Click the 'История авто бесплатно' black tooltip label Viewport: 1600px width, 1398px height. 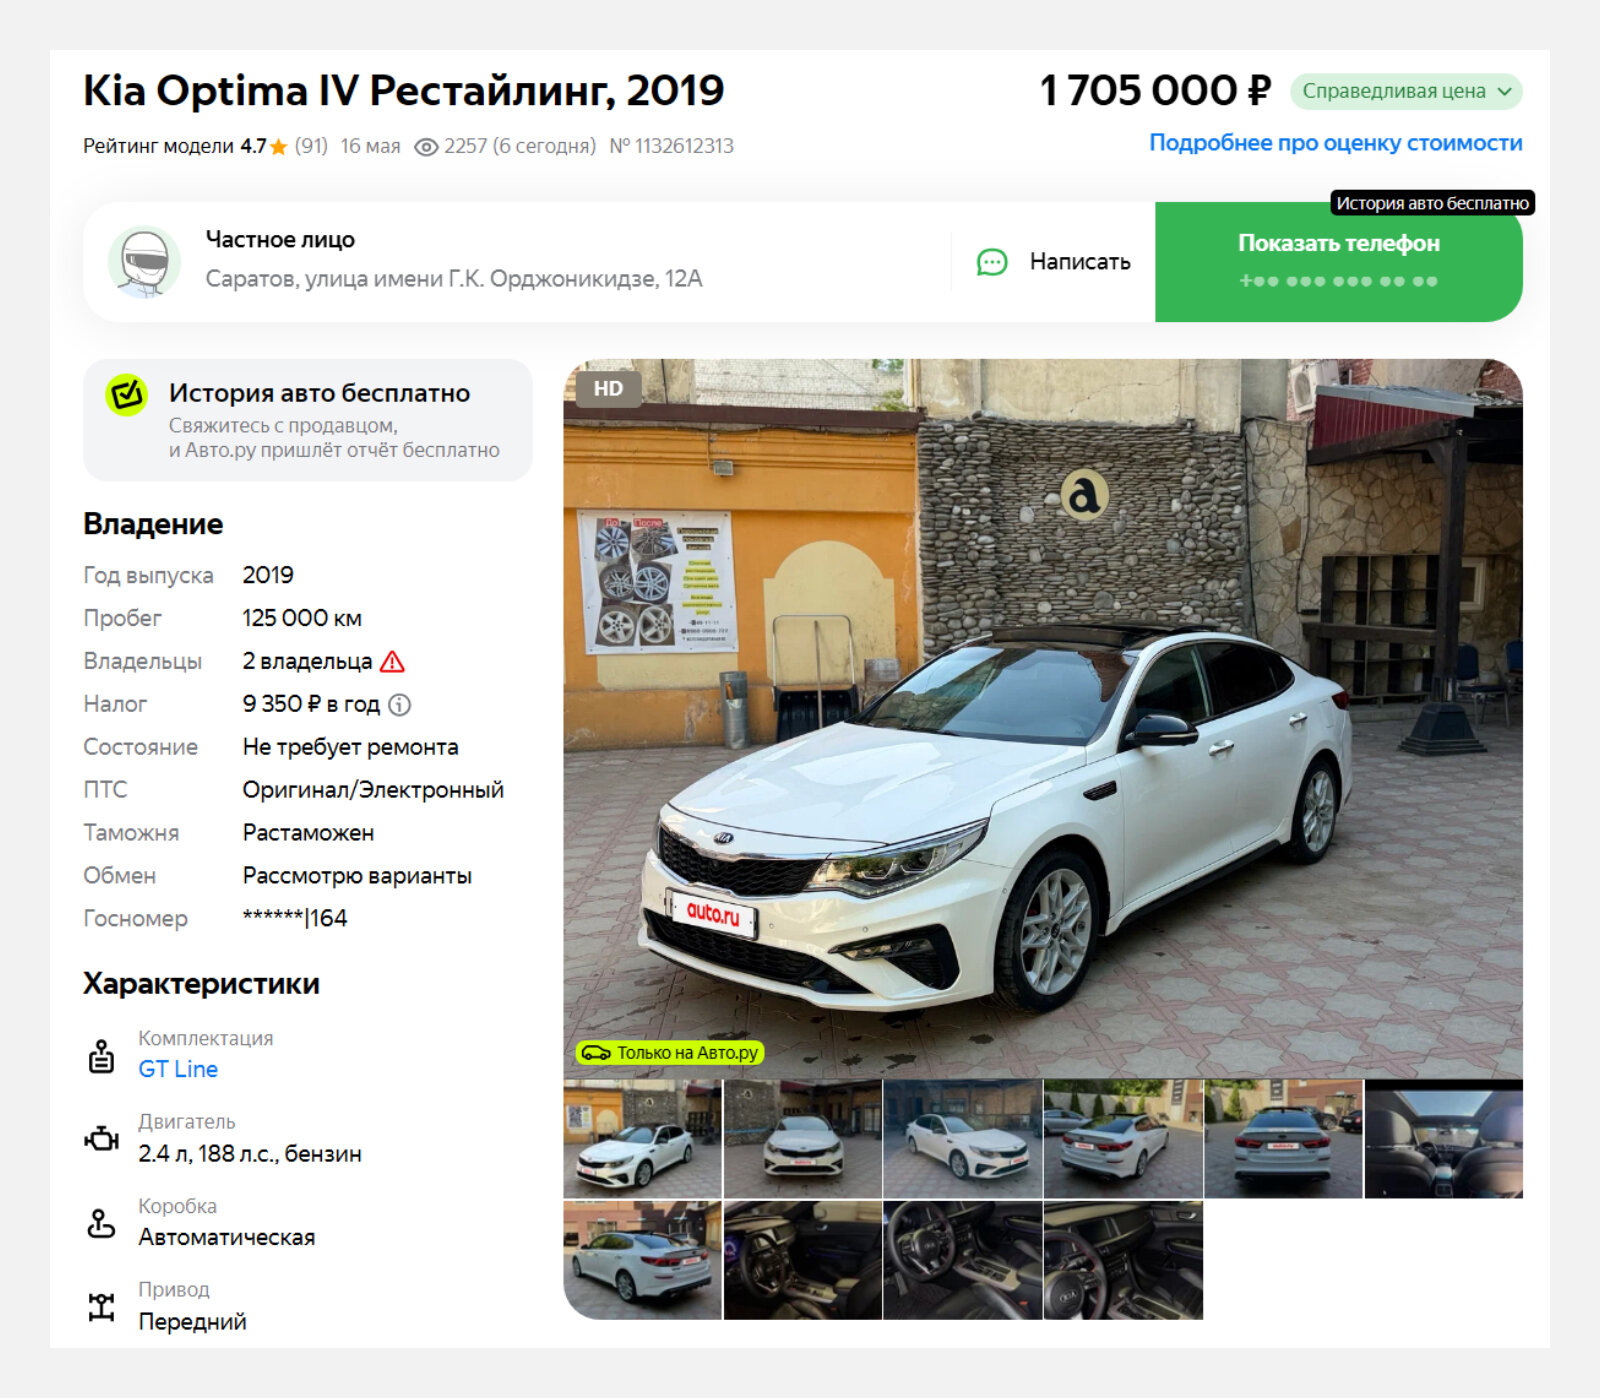coord(1433,203)
